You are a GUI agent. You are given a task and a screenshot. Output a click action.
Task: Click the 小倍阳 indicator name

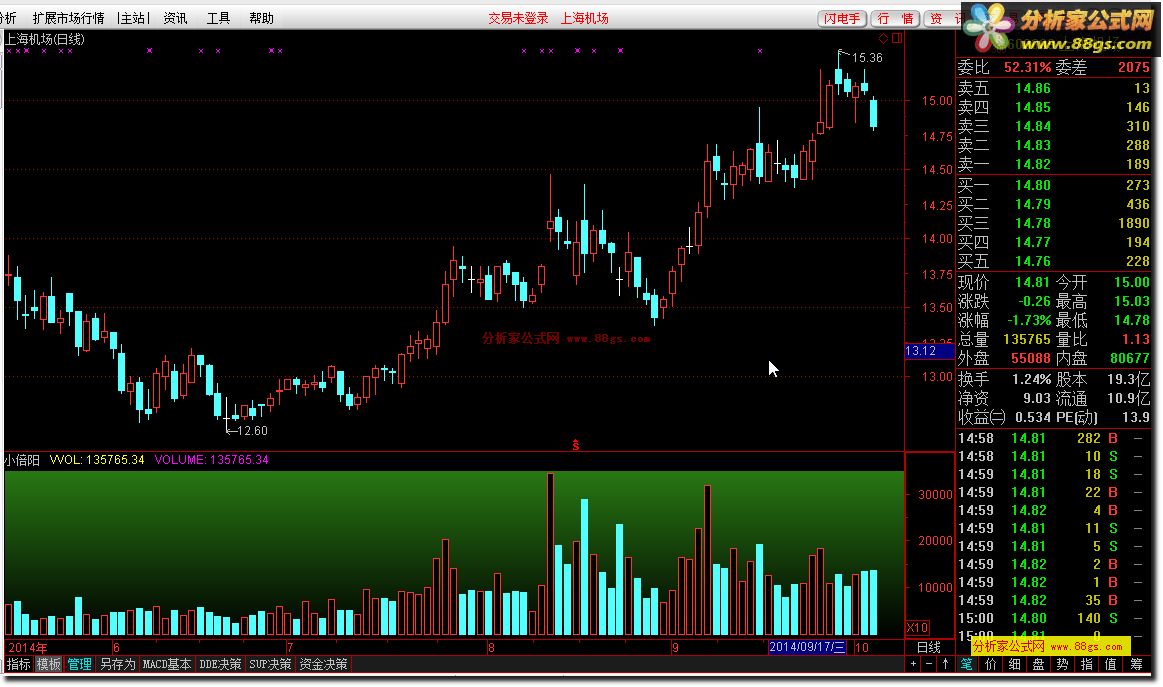(22, 460)
